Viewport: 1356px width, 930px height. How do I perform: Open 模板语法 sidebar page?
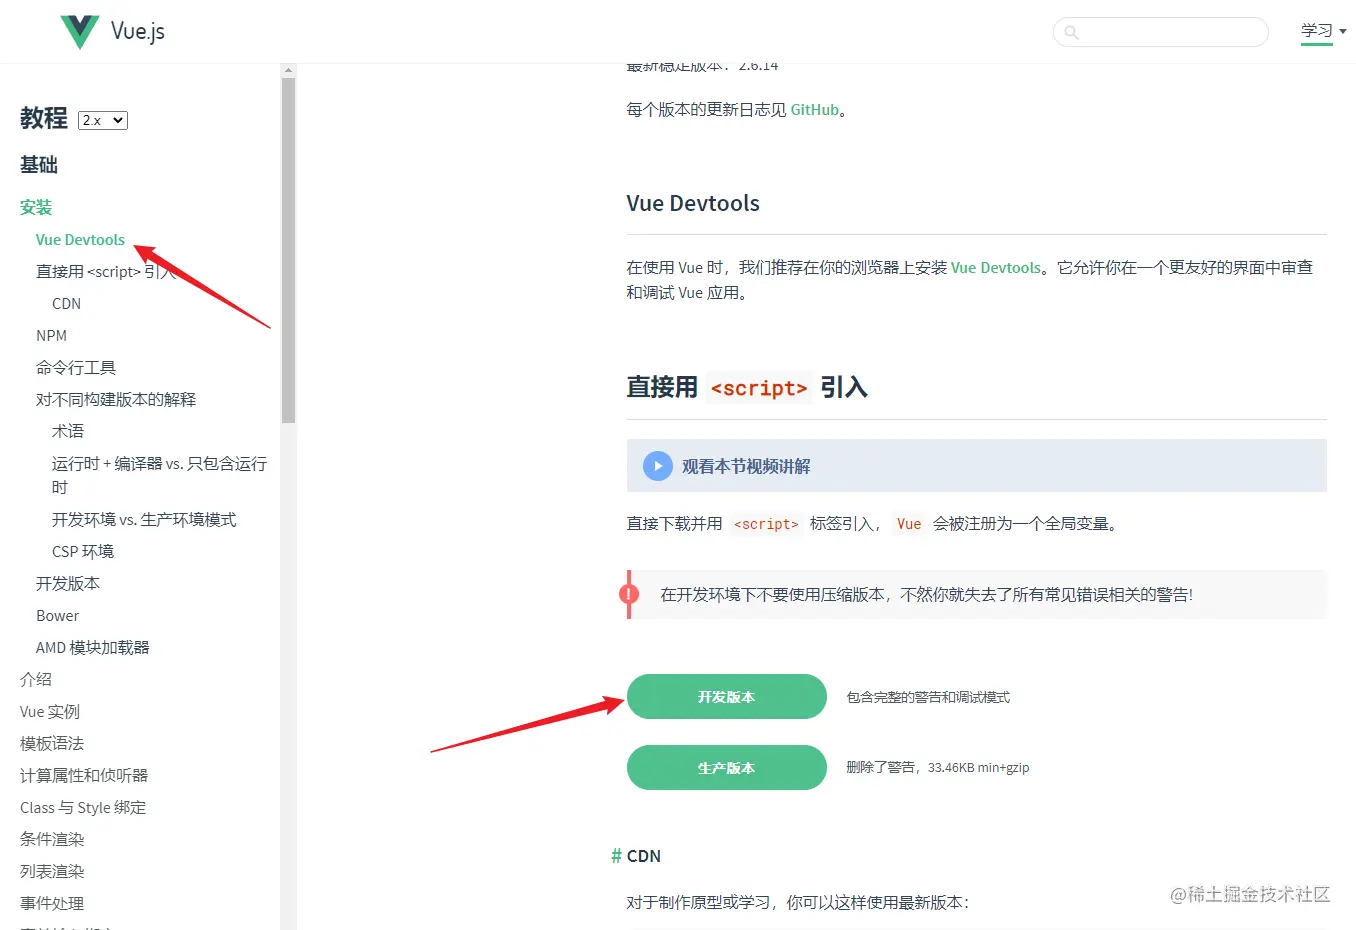click(52, 744)
